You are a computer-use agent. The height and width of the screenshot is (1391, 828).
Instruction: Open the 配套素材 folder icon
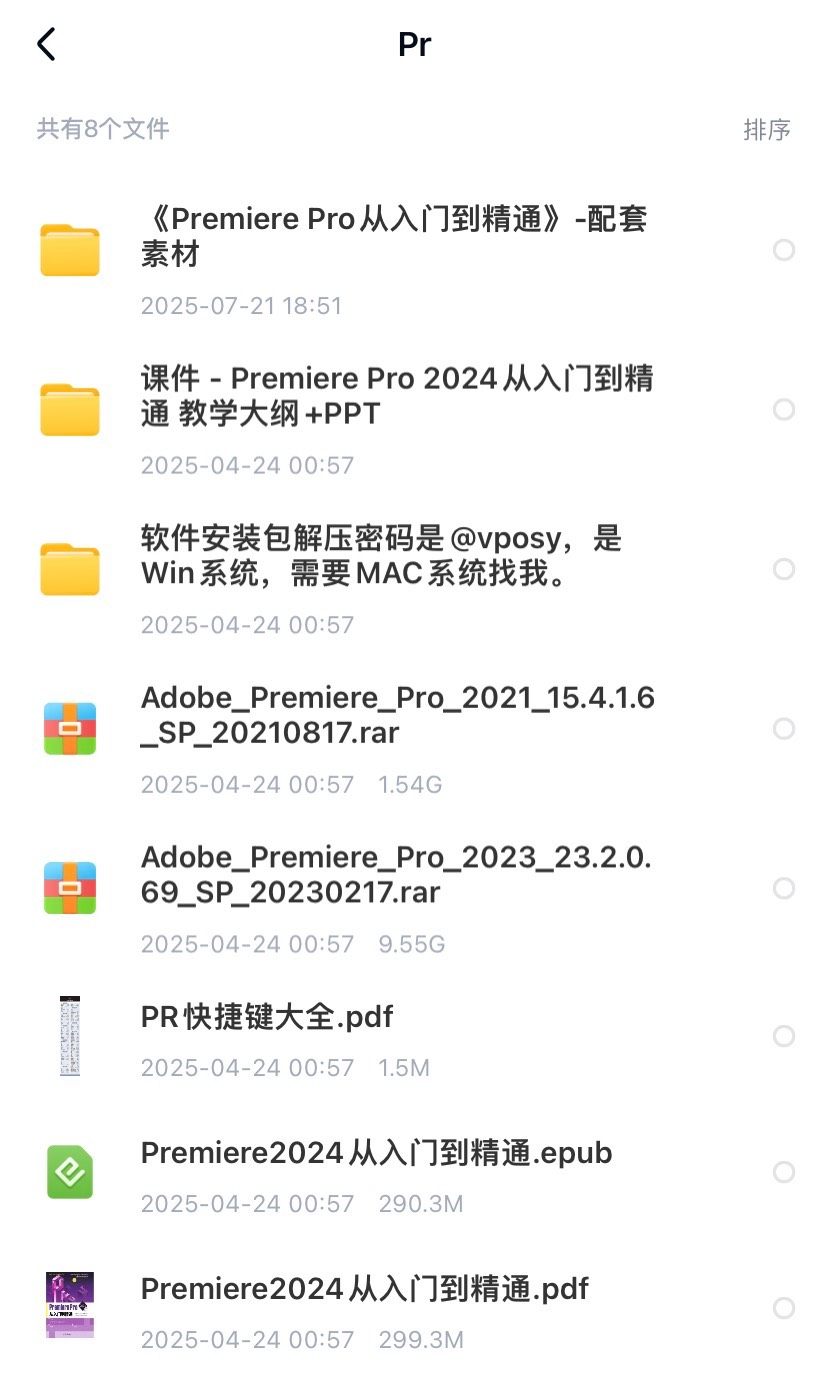(x=70, y=250)
